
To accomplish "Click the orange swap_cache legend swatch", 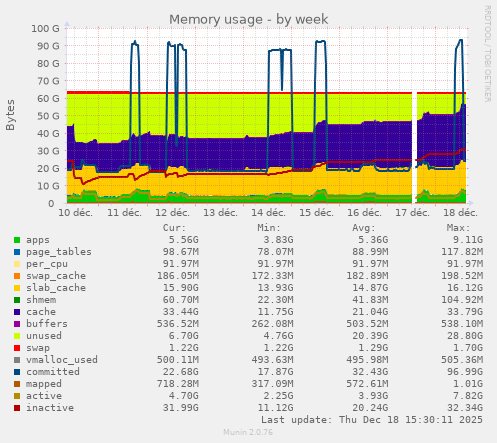I will pos(17,276).
